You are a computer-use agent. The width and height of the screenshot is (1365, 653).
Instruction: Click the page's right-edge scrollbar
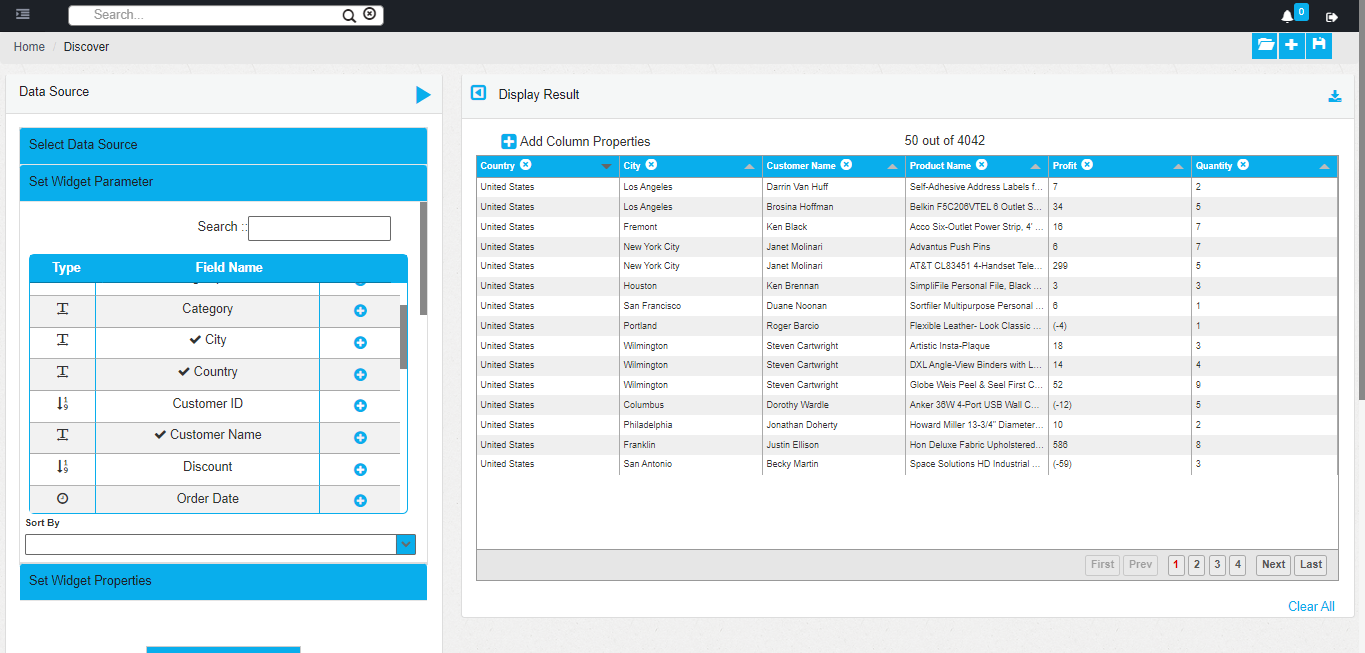tap(1360, 200)
